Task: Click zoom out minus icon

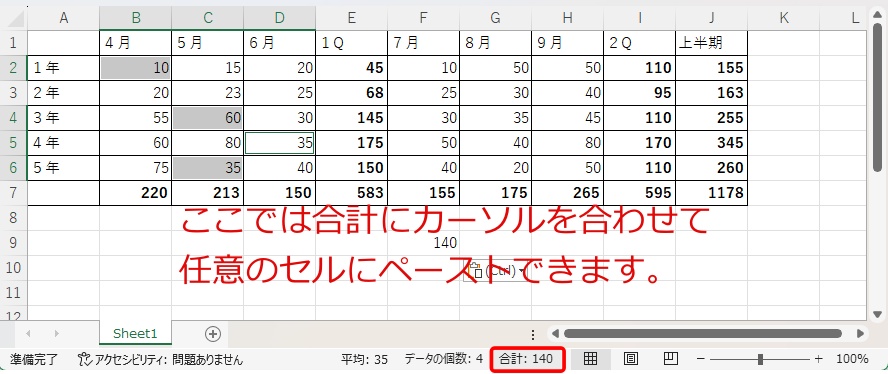Action: [701, 359]
